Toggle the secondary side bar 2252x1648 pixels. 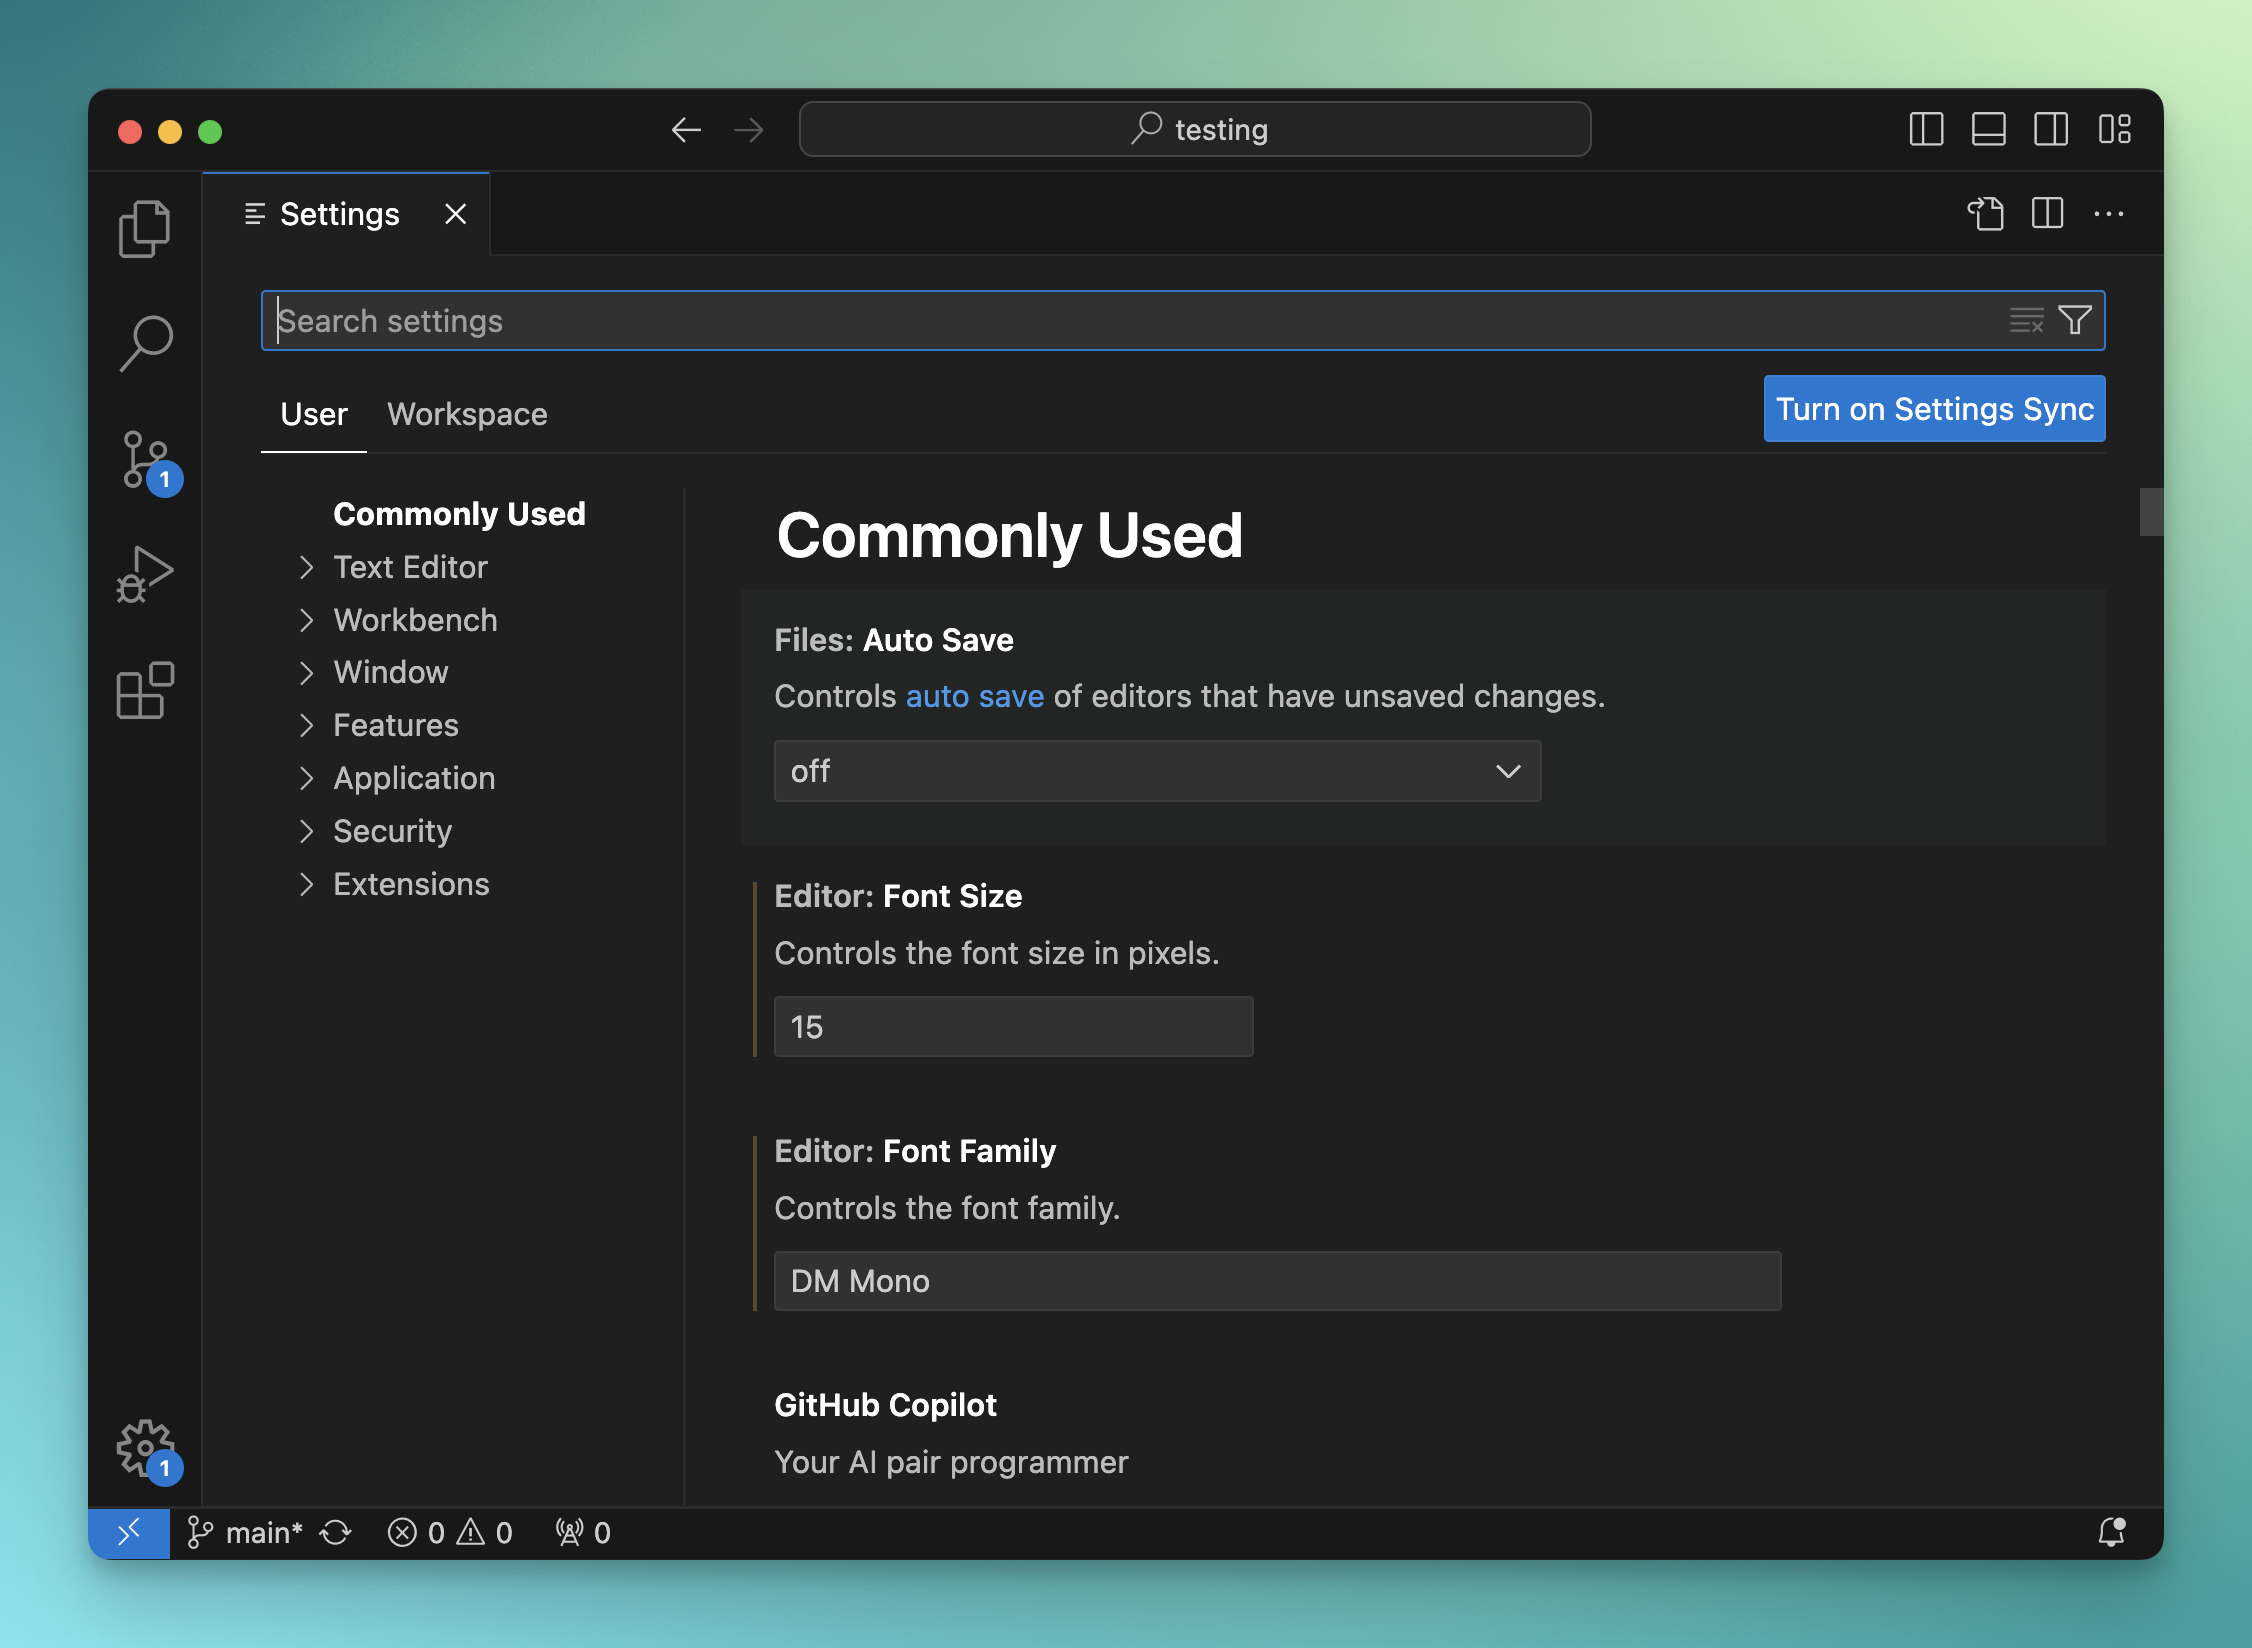[2050, 129]
